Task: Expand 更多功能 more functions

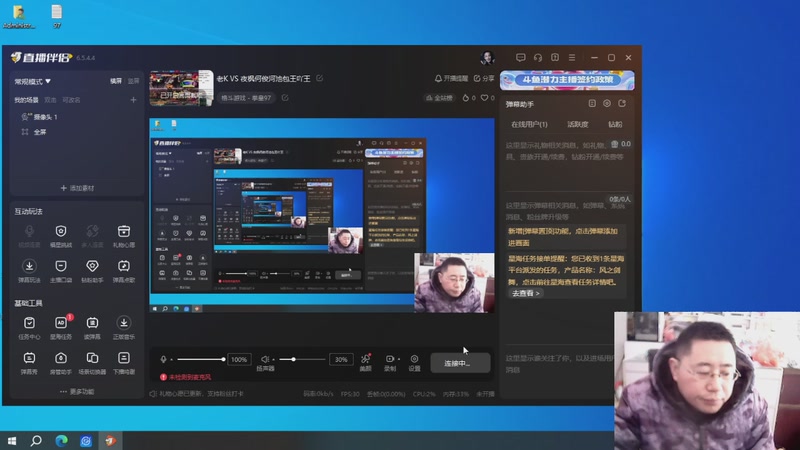Action: coord(77,391)
